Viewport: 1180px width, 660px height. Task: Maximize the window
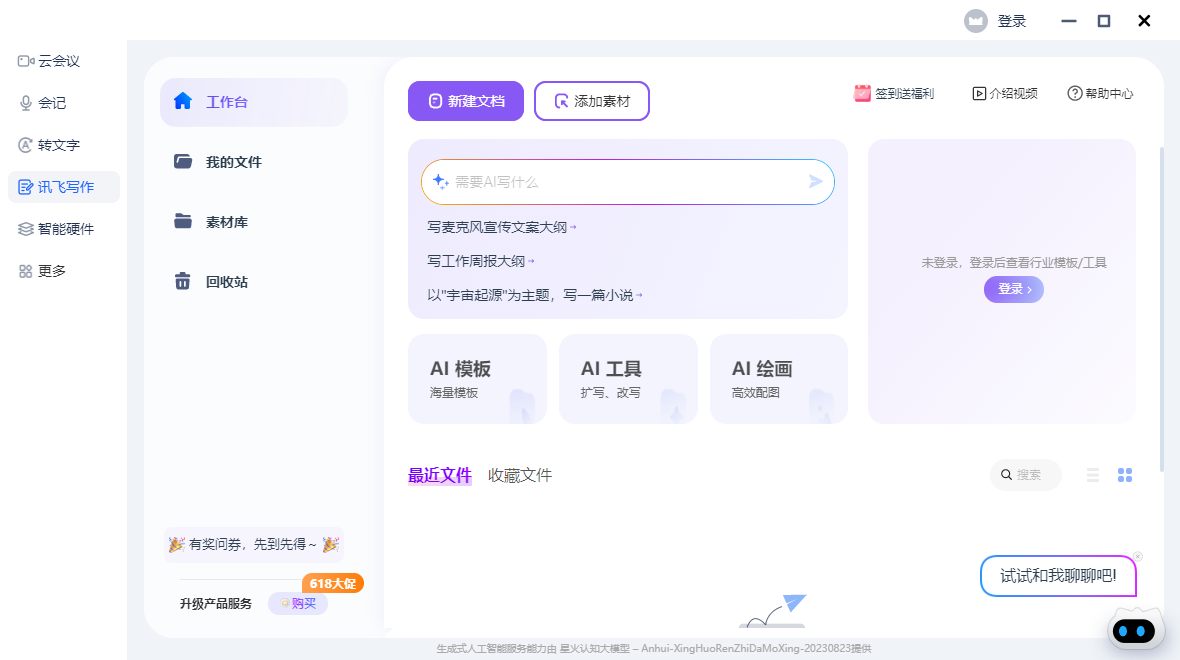1104,21
